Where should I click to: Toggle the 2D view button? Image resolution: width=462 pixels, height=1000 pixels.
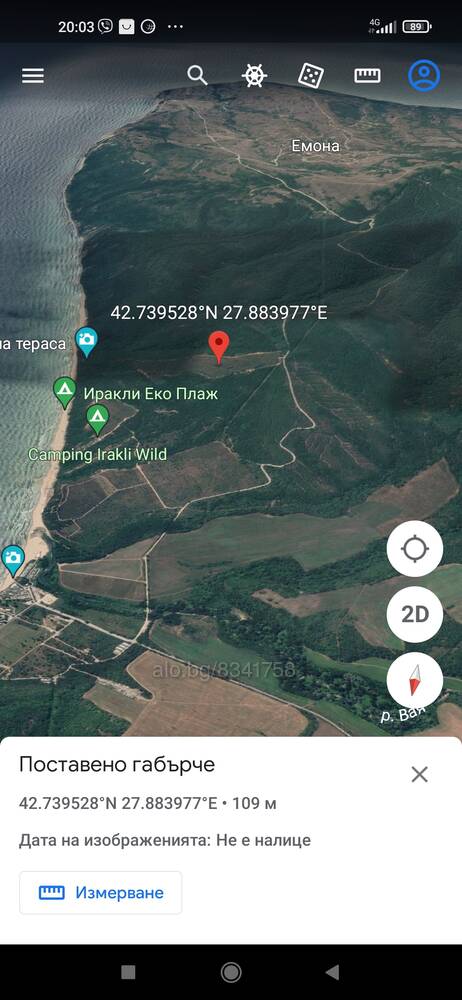[415, 614]
